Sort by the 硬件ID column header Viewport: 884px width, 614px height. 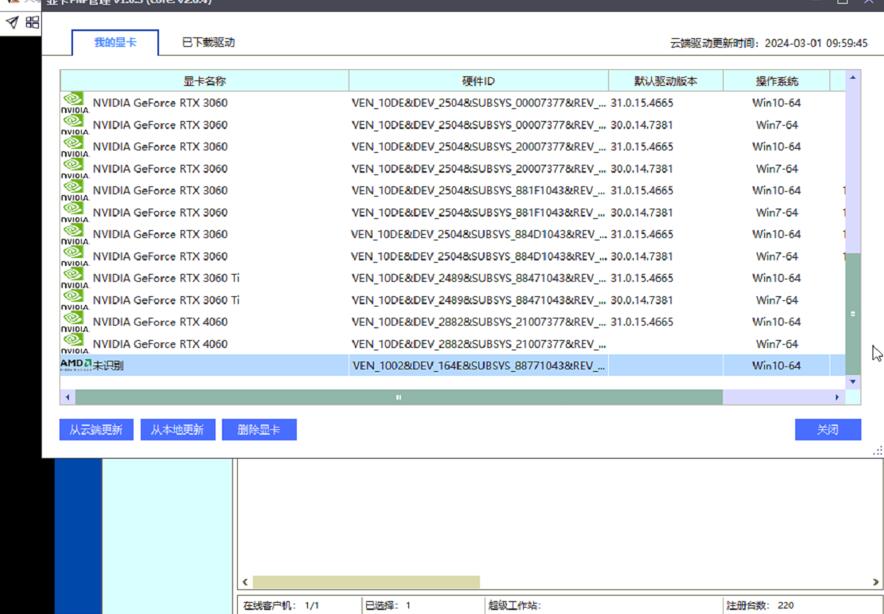click(x=479, y=81)
